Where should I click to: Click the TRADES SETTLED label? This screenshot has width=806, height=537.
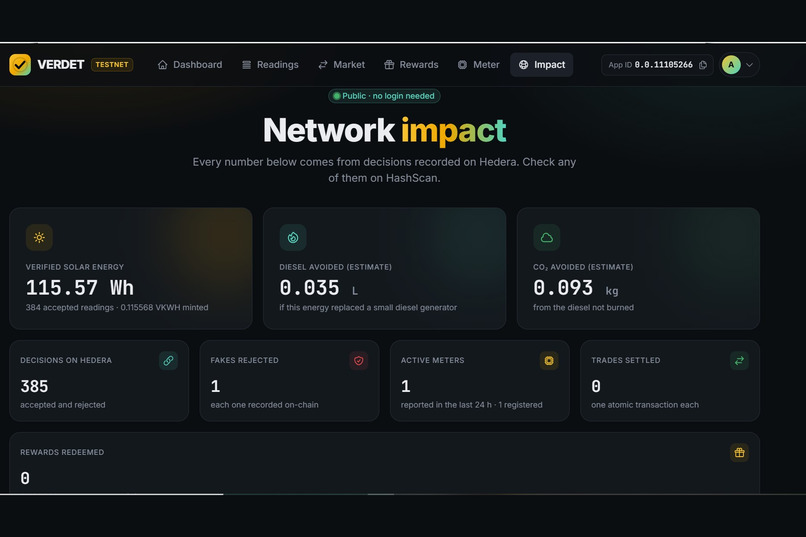[626, 360]
